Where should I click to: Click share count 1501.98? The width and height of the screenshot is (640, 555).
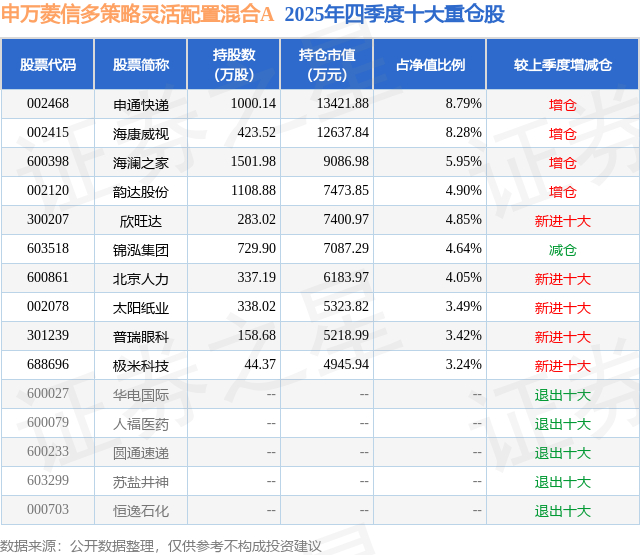point(253,162)
